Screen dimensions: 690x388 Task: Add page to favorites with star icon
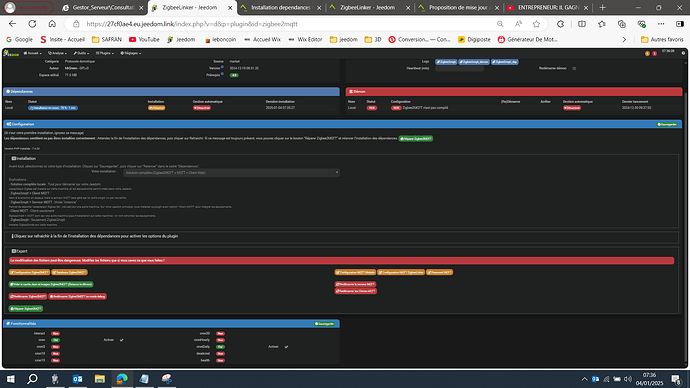(x=536, y=24)
